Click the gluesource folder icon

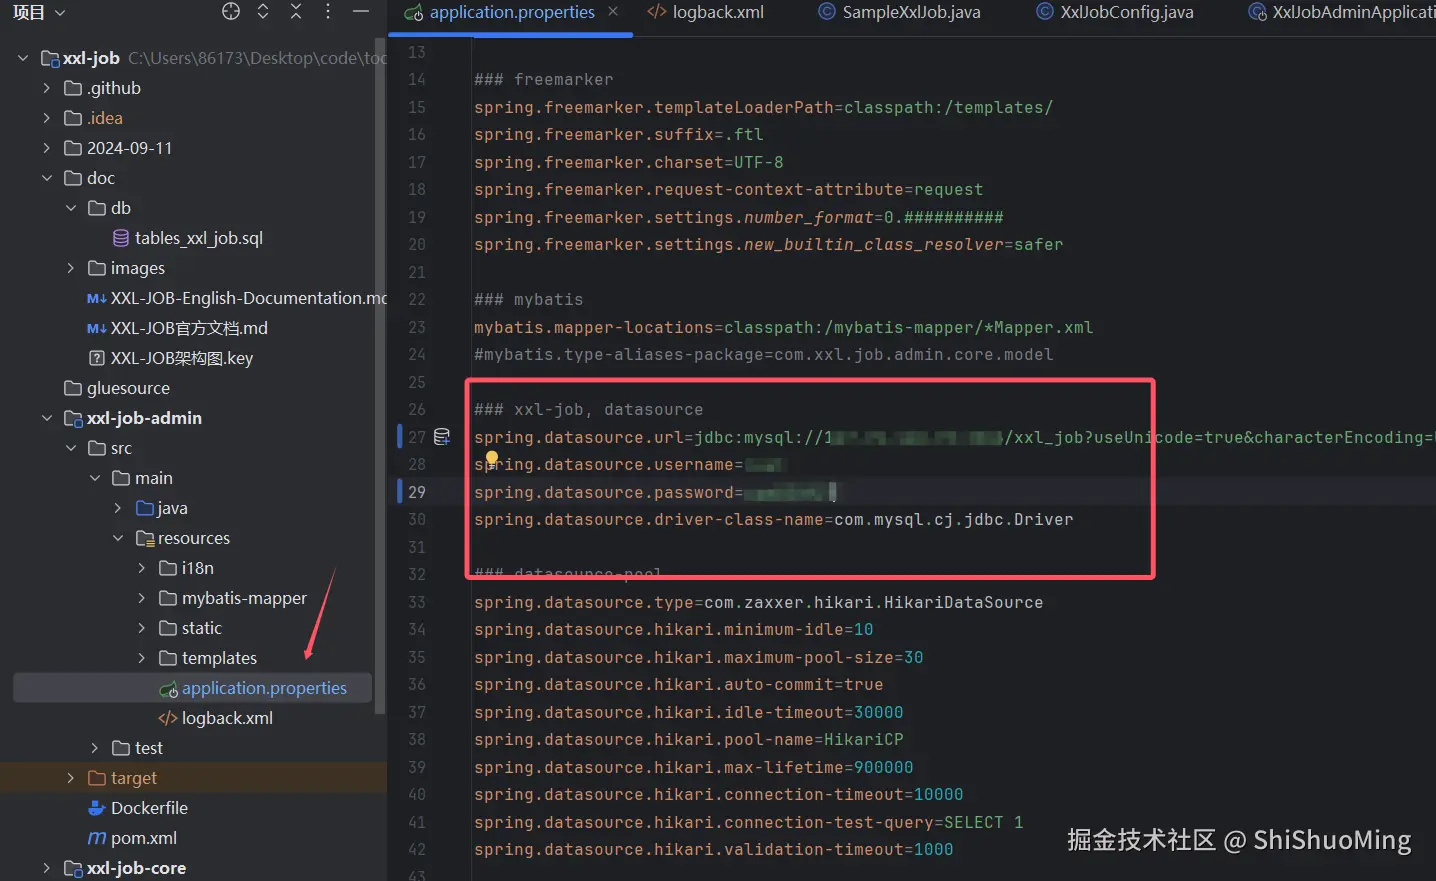(x=73, y=388)
